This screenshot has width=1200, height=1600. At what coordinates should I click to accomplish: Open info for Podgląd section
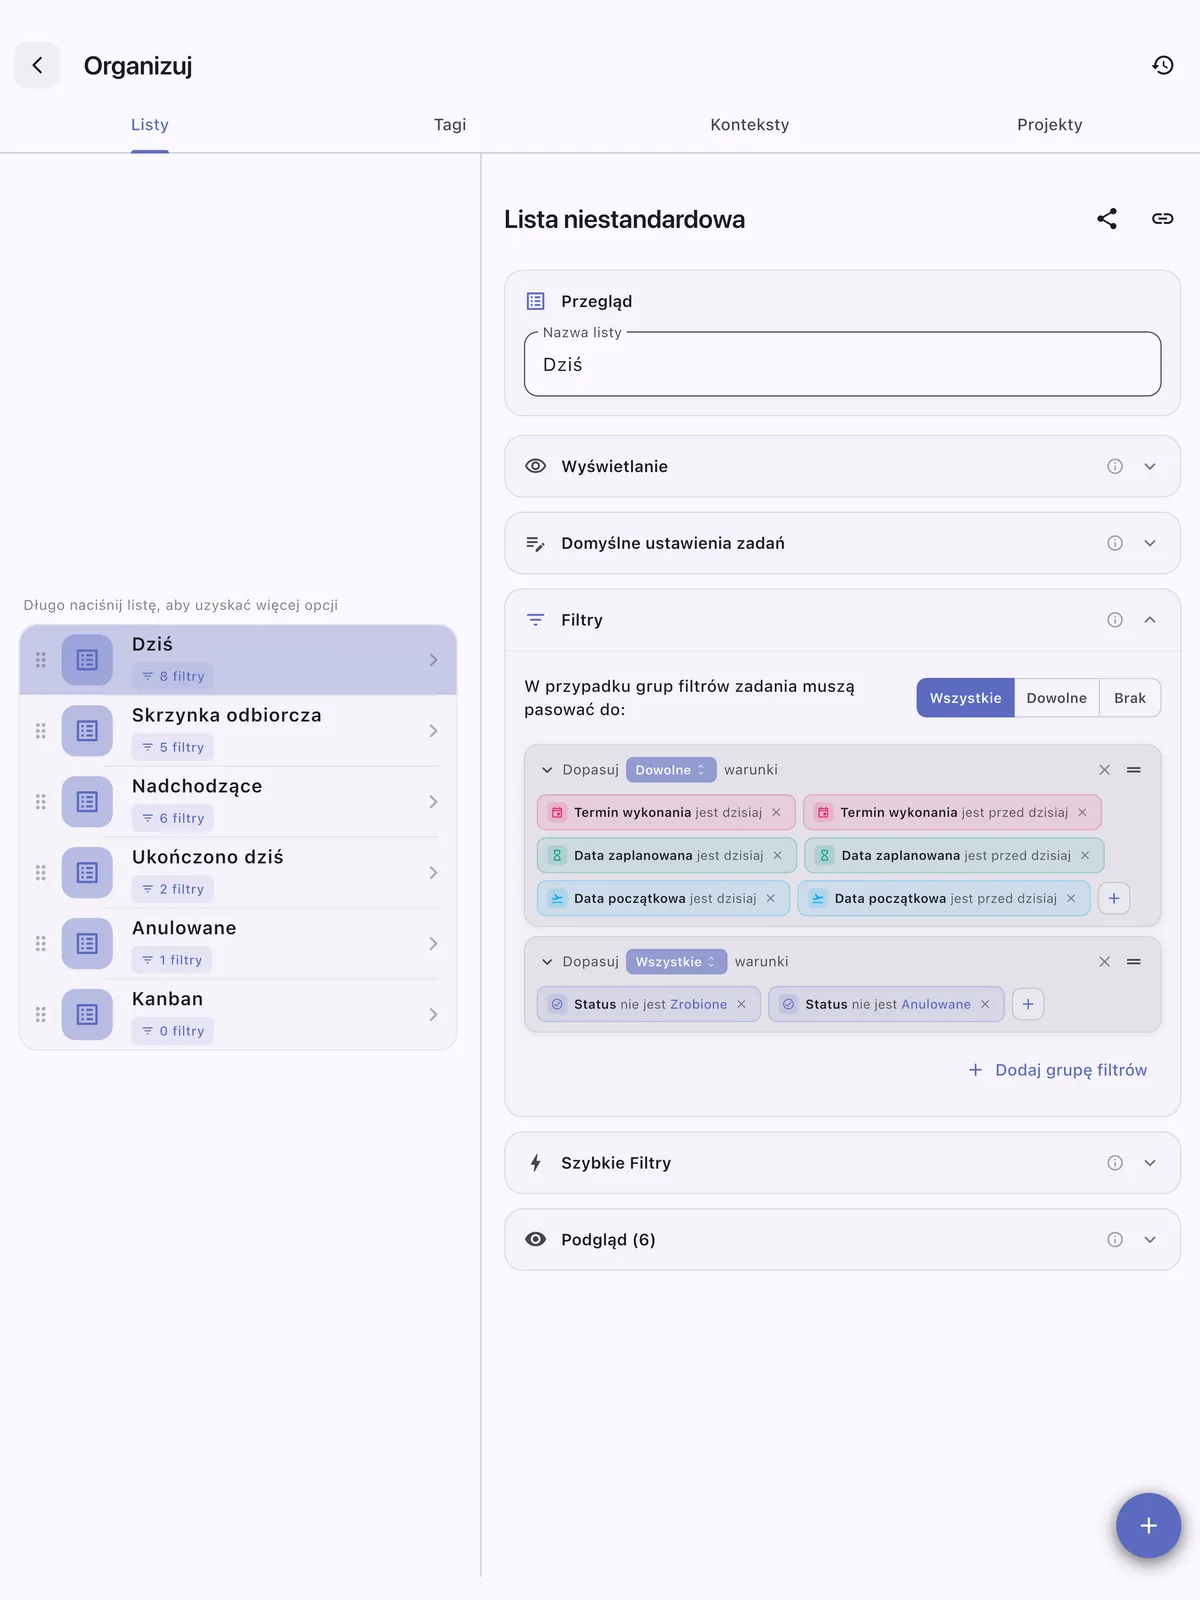(1115, 1240)
